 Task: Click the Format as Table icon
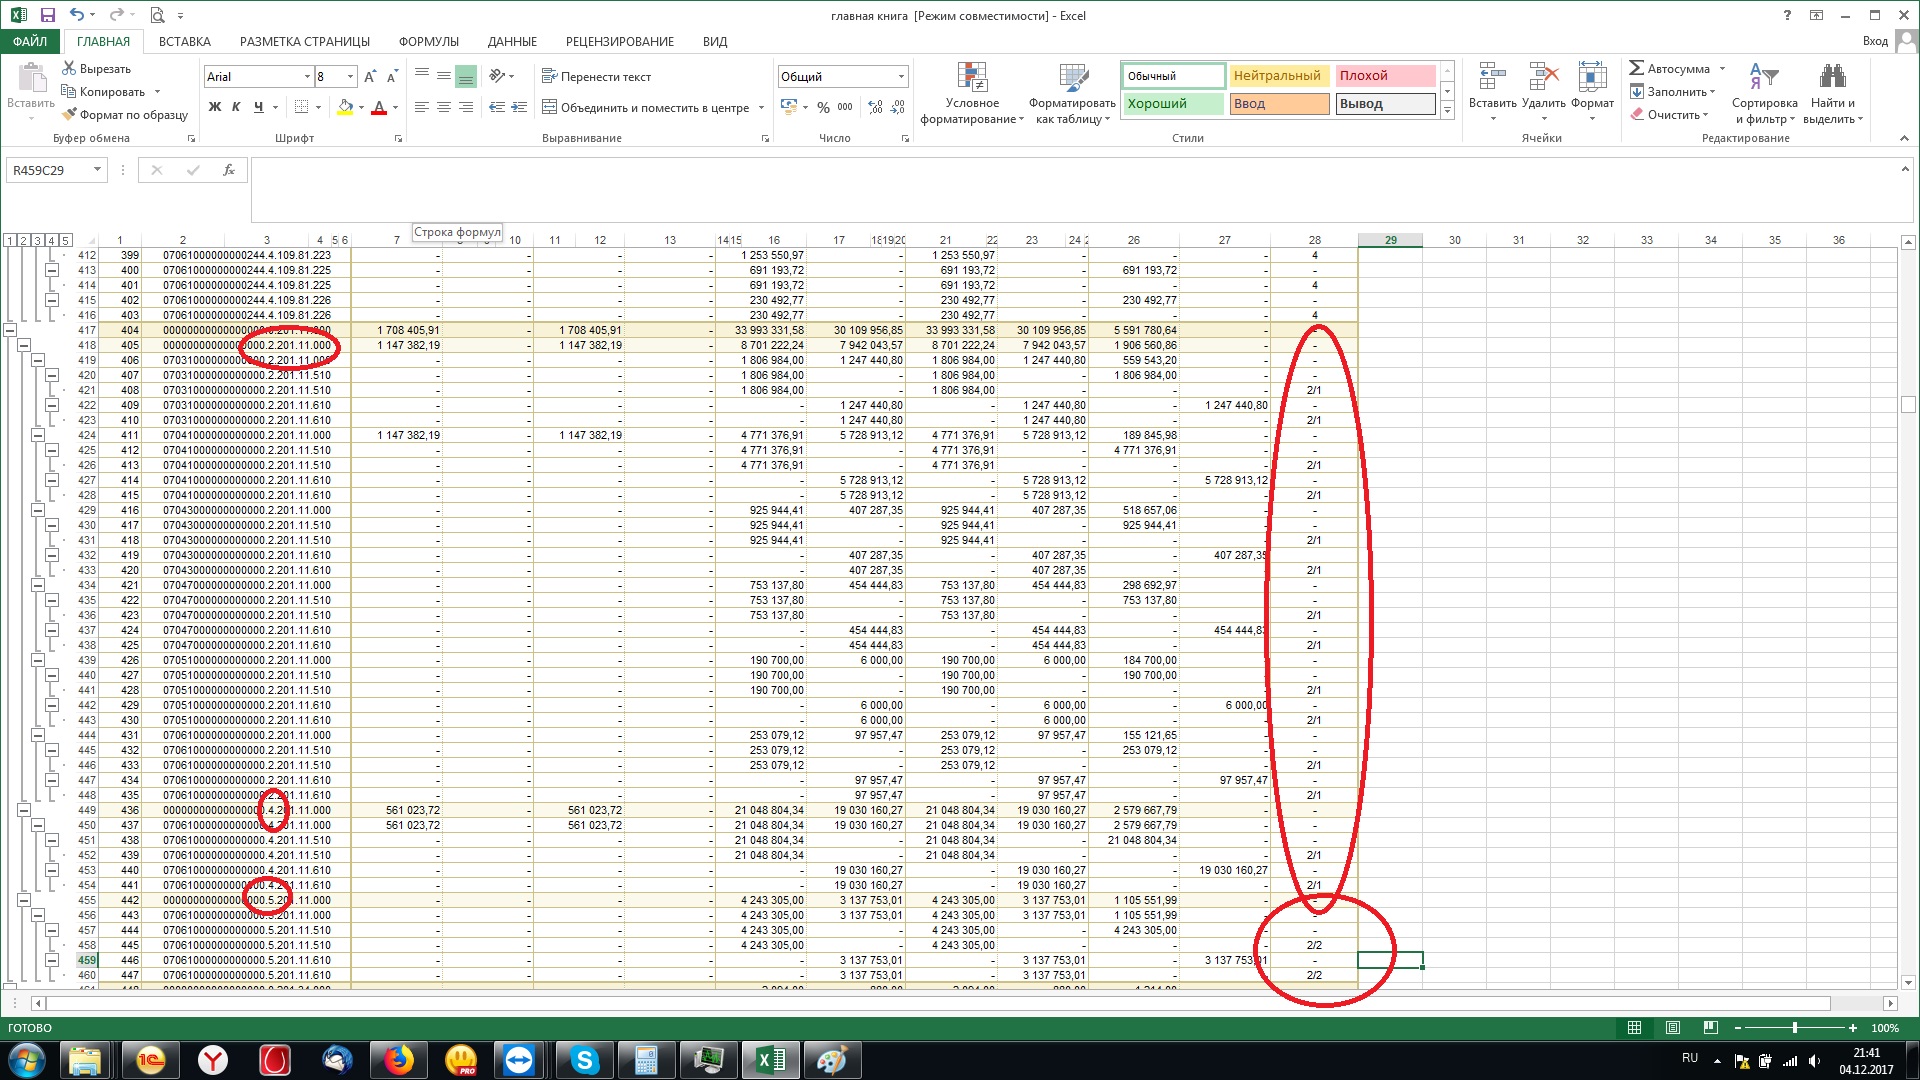click(1072, 78)
